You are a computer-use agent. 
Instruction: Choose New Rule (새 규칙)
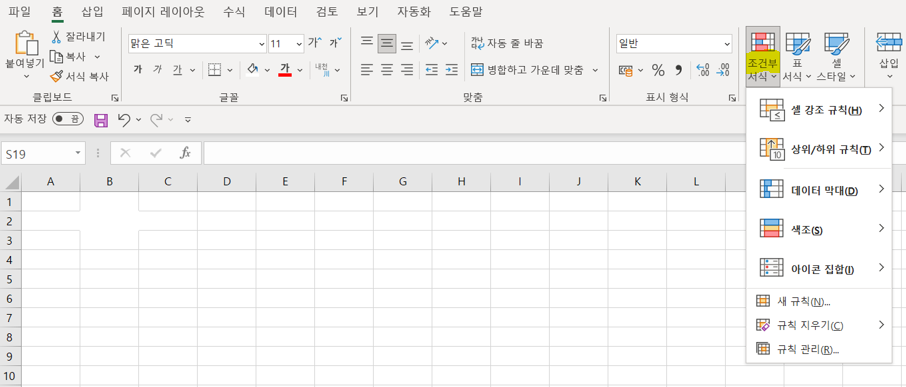pos(819,301)
